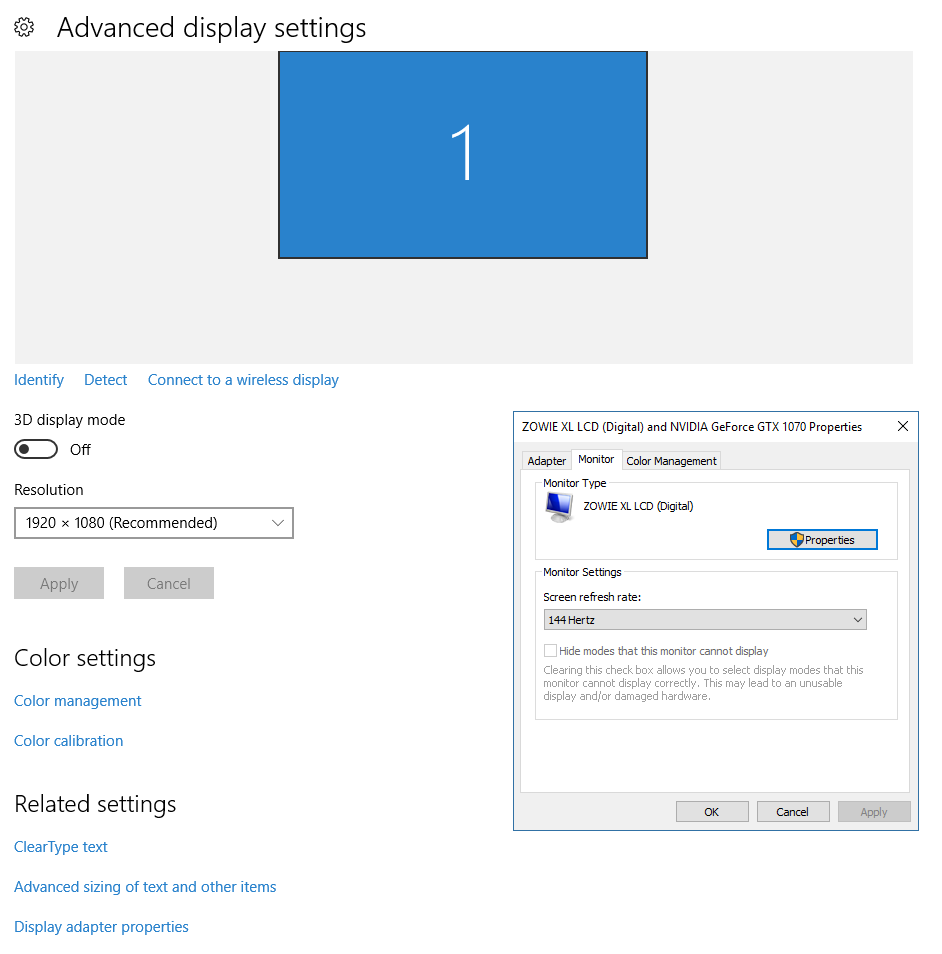Open the ClearType text link

click(61, 847)
